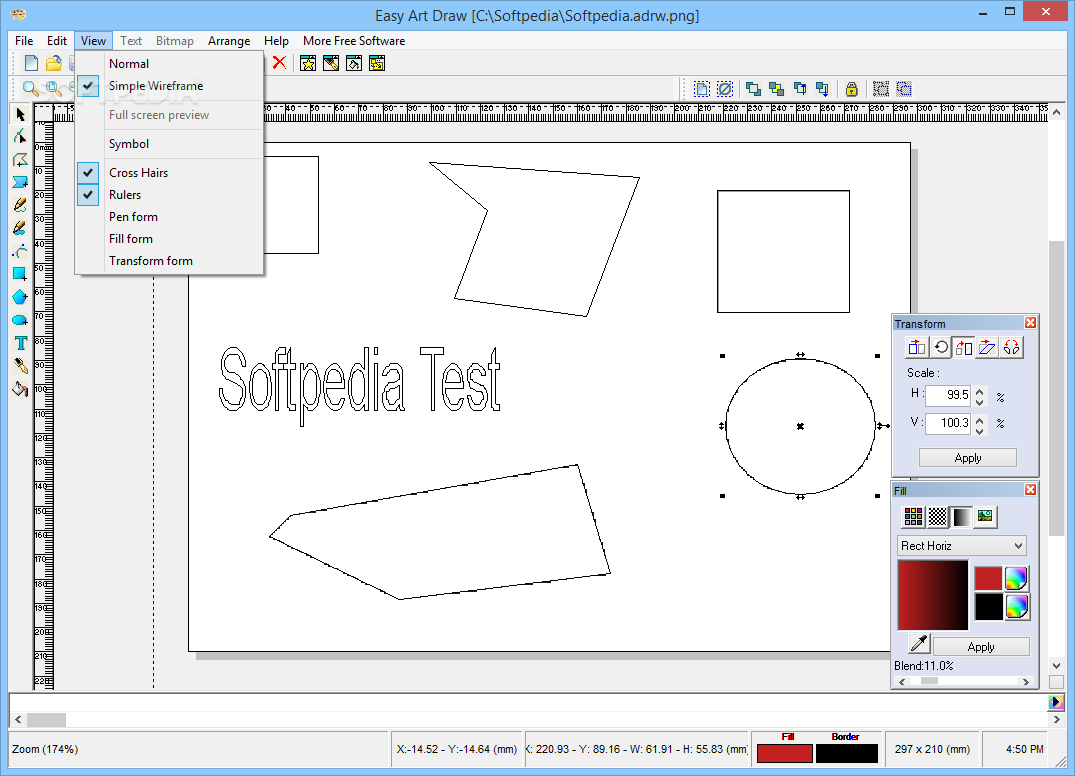Image resolution: width=1075 pixels, height=776 pixels.
Task: Select the rectangle shape tool
Action: [20, 274]
